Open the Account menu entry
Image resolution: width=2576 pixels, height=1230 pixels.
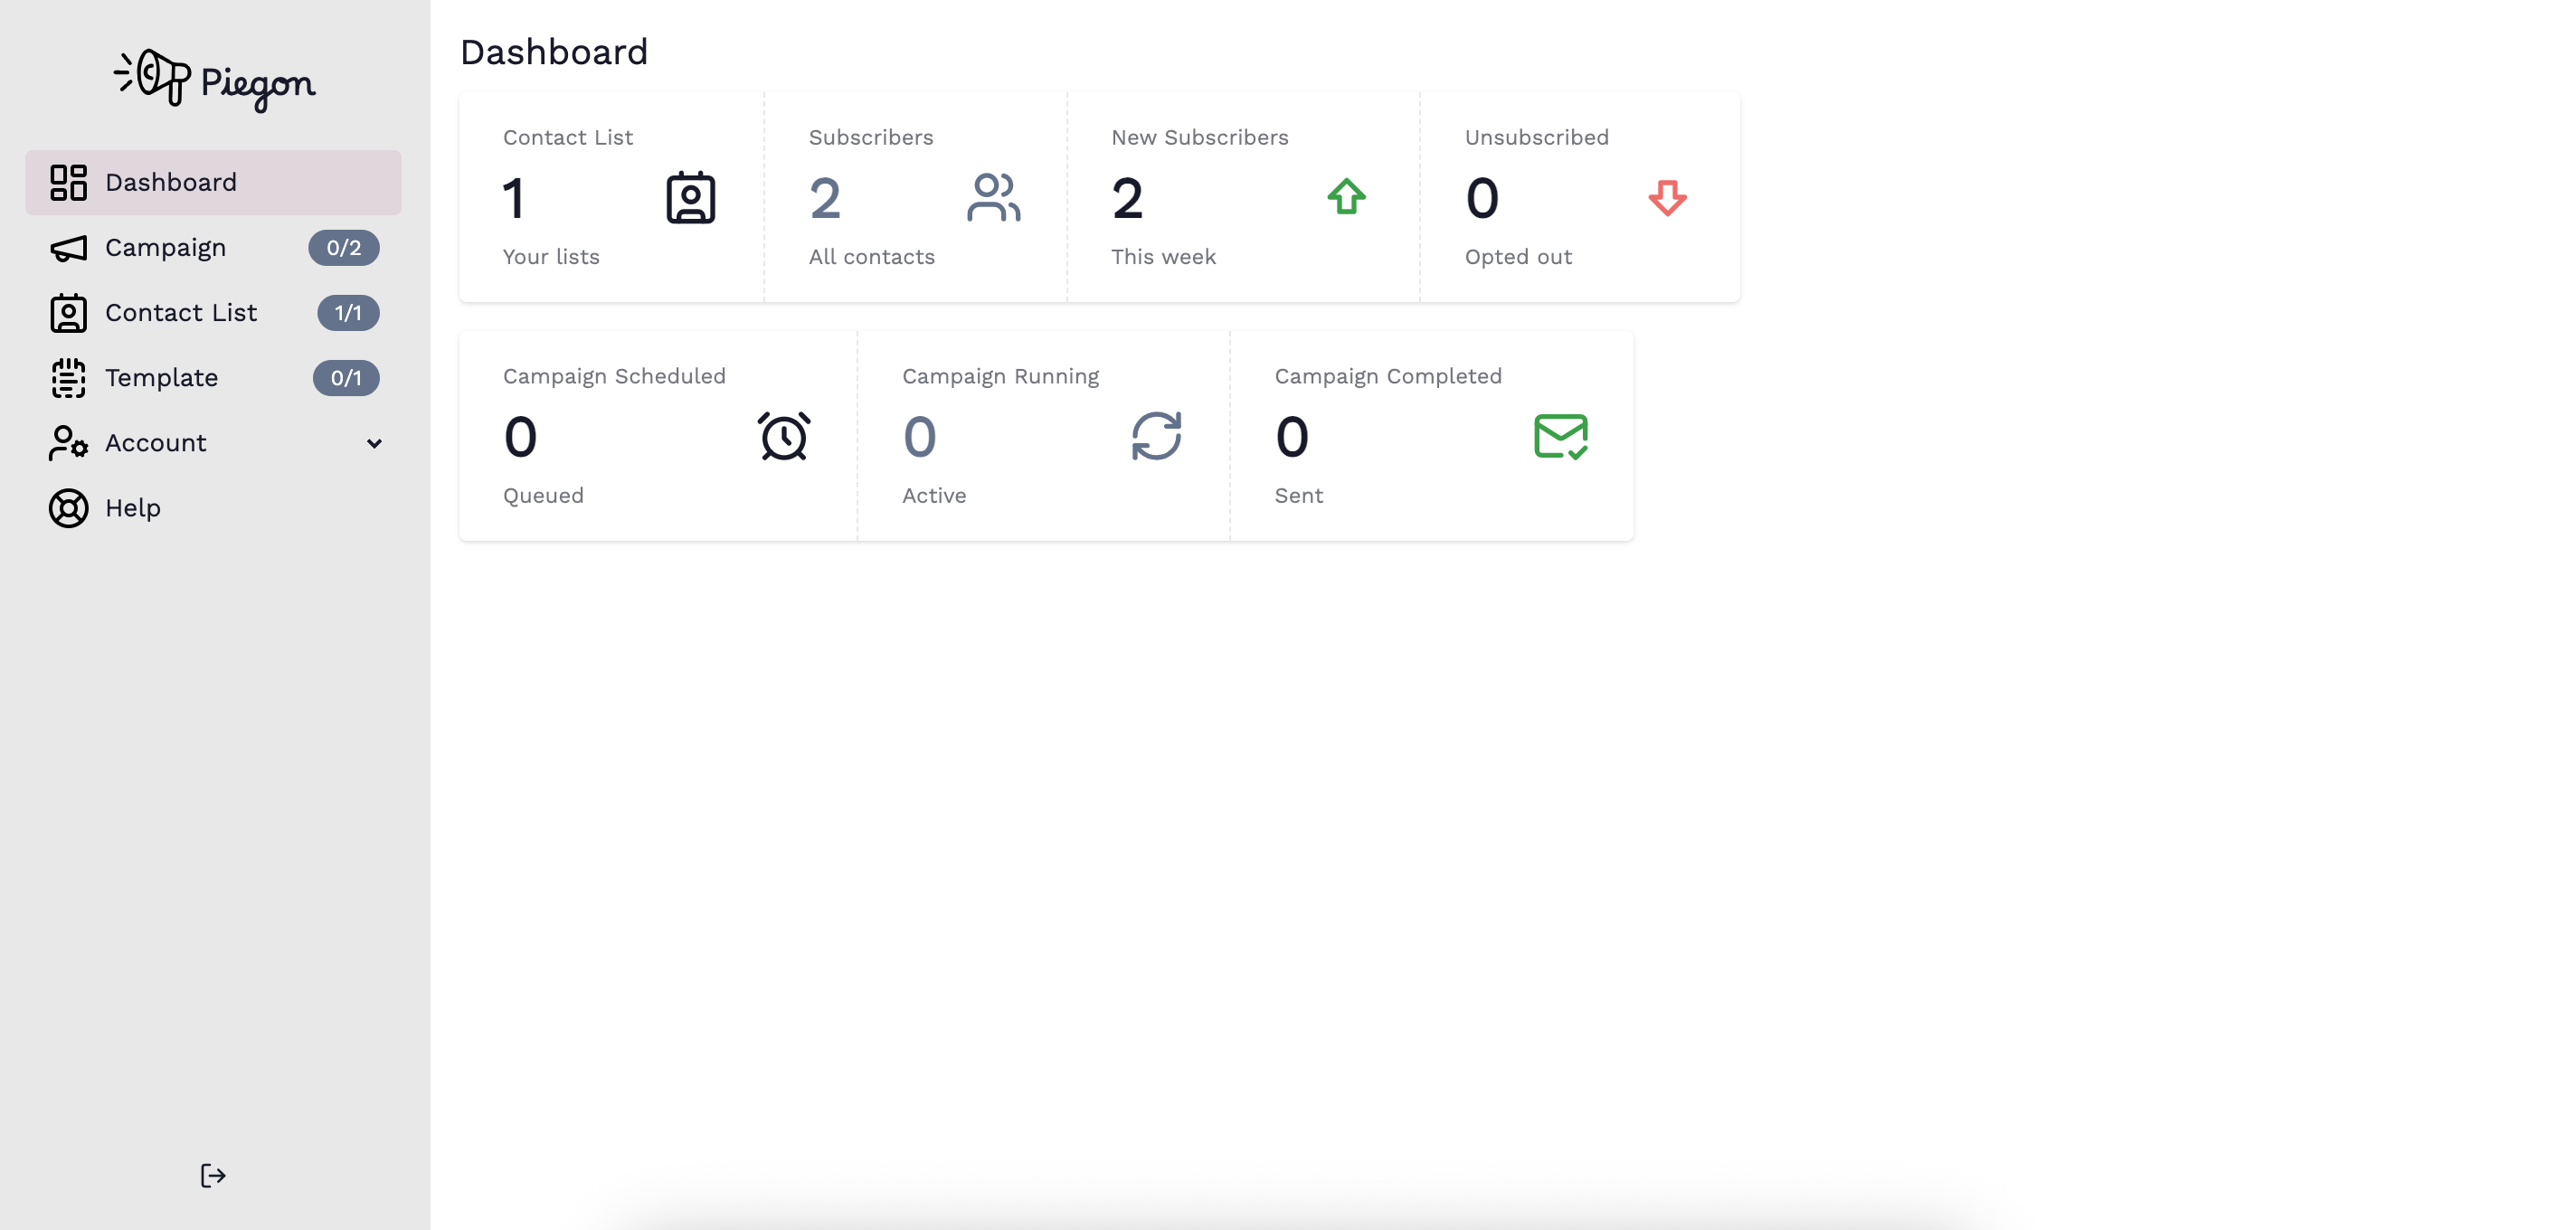point(213,443)
